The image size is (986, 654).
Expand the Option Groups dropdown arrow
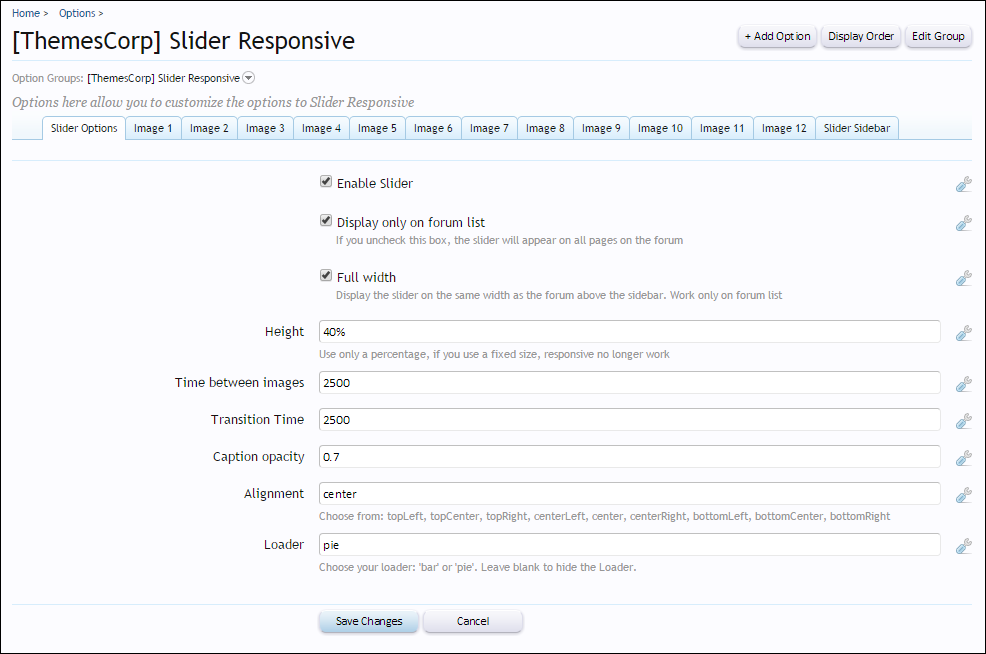[248, 78]
